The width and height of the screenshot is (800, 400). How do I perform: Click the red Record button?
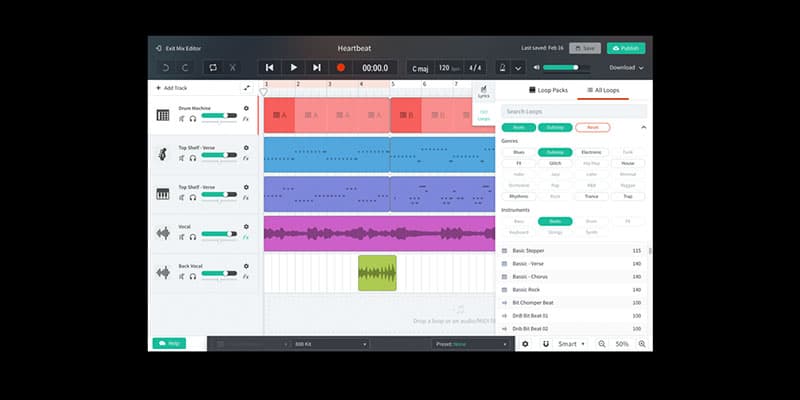[x=340, y=67]
